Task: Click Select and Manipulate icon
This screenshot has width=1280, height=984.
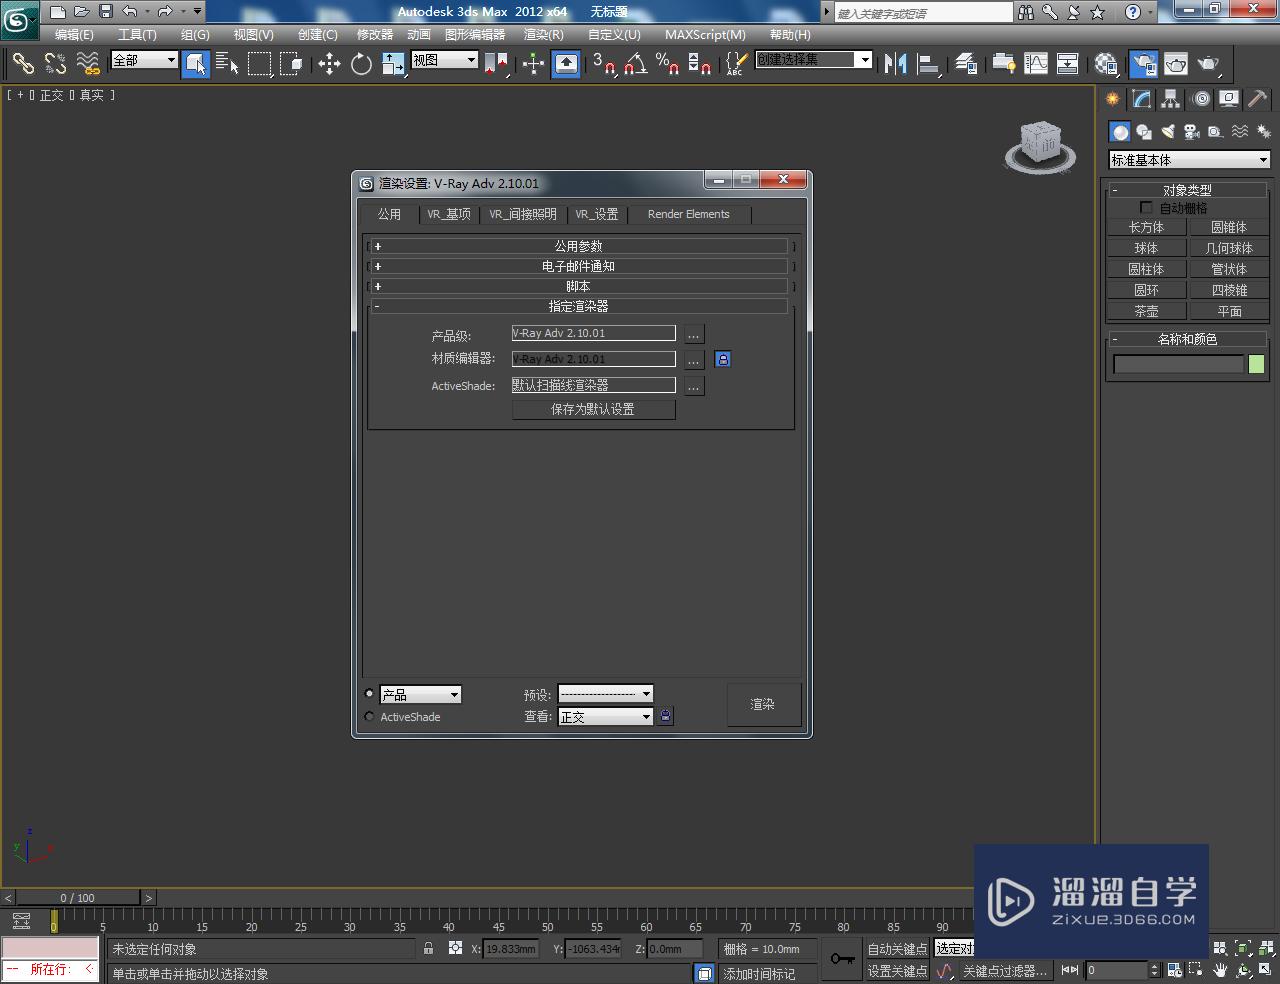Action: pos(533,64)
